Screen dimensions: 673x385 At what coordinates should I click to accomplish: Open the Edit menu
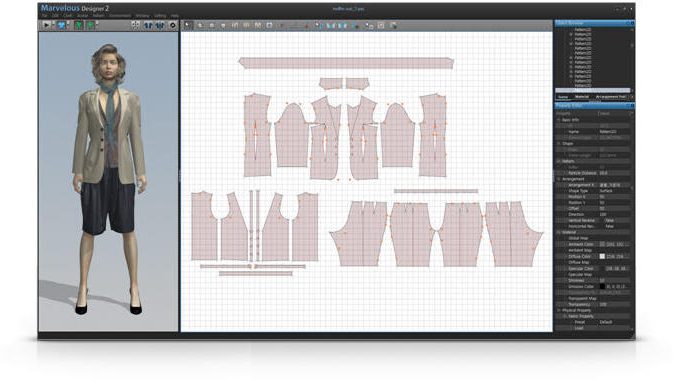[55, 16]
